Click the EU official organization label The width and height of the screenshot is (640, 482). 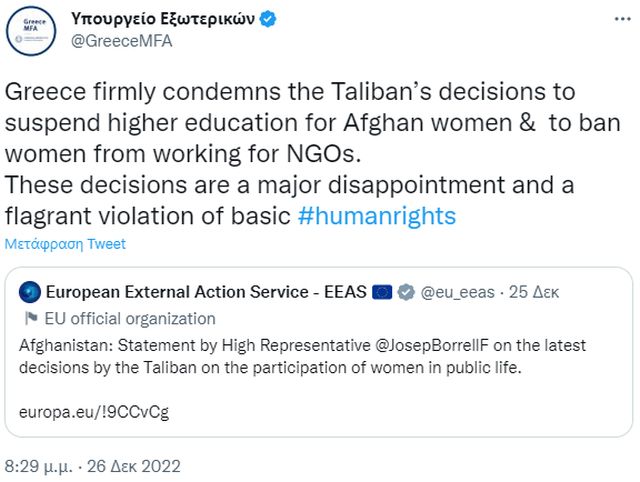[134, 319]
